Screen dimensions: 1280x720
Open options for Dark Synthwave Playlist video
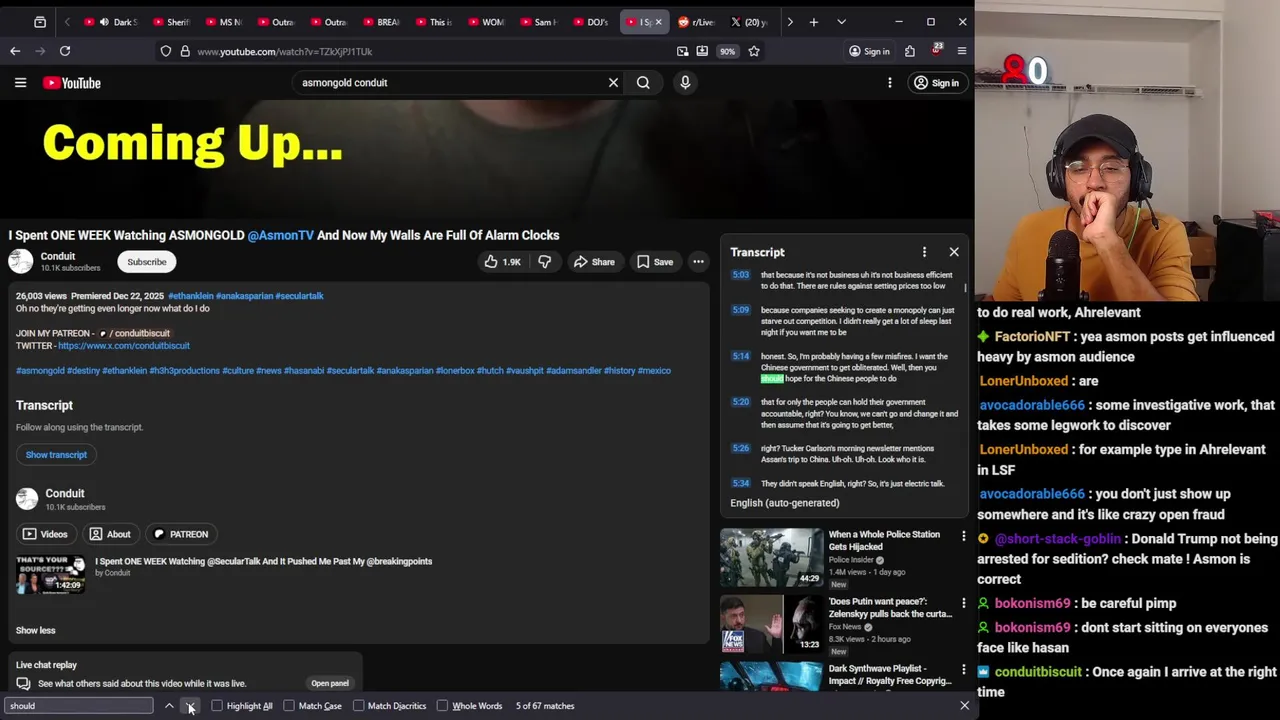[963, 671]
